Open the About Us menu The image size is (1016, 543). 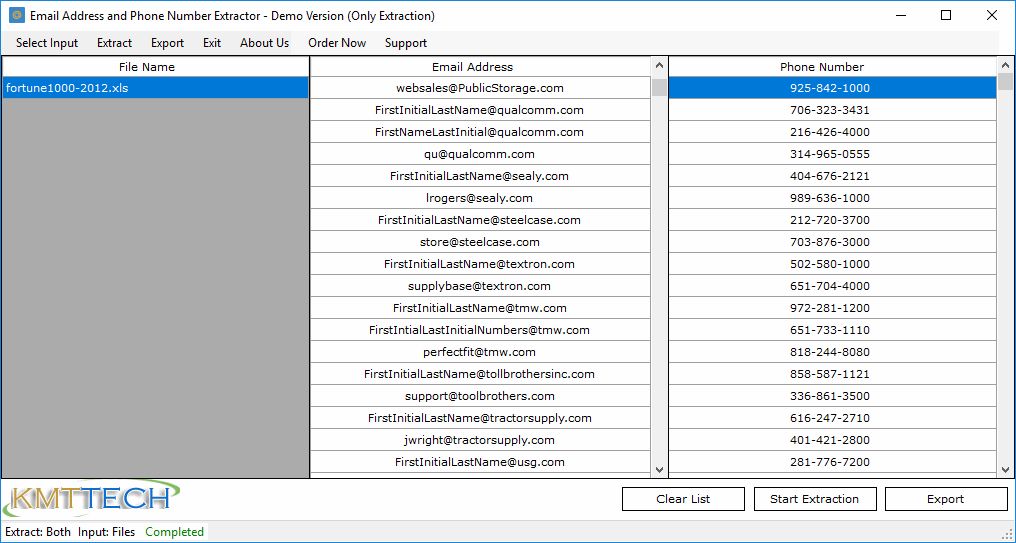click(264, 43)
